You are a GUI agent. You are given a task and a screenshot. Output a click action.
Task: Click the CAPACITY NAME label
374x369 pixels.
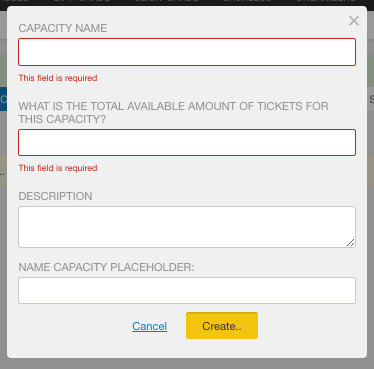tap(63, 28)
